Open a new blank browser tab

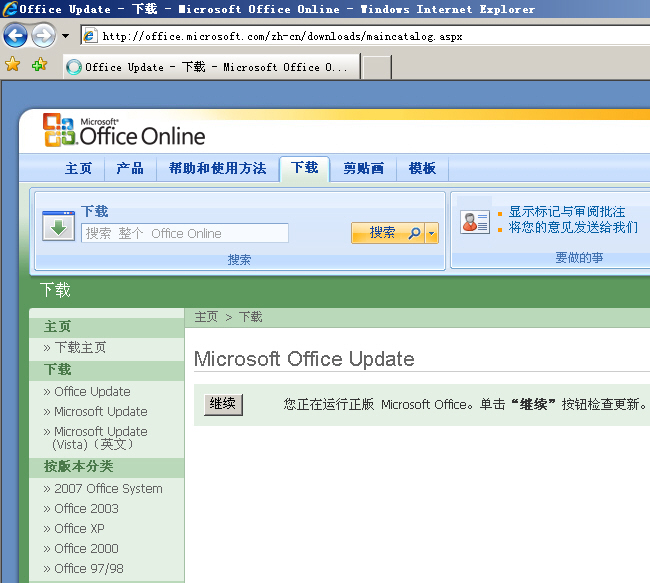pos(376,67)
